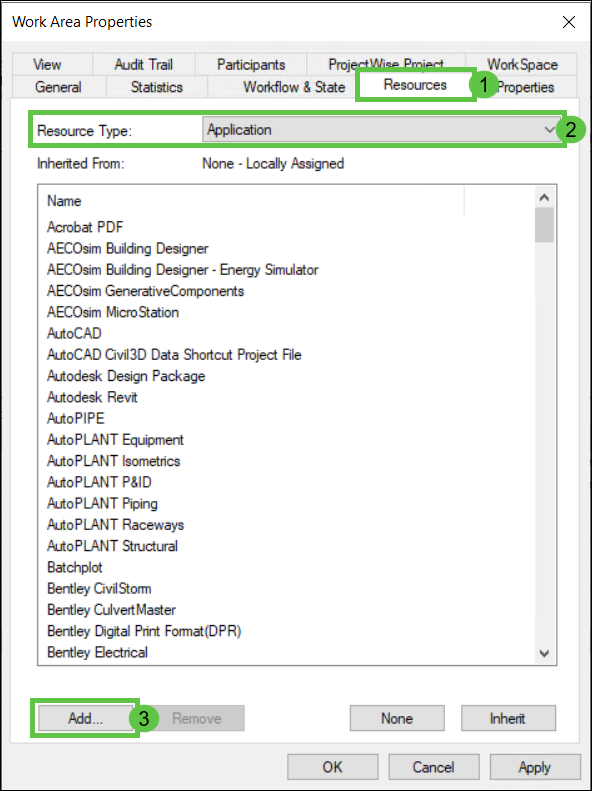The image size is (592, 791).
Task: Choose Autodesk Design Package
Action: 126,376
